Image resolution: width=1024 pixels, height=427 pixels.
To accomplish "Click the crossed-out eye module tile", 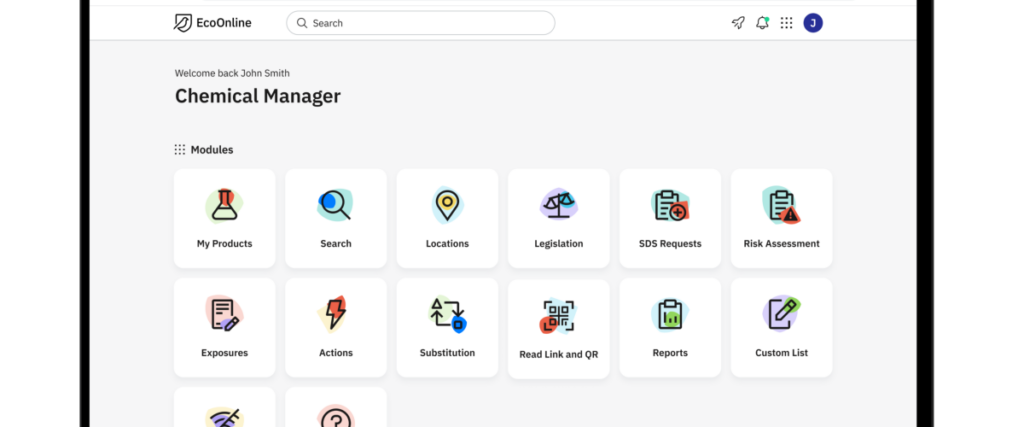I will pyautogui.click(x=224, y=412).
